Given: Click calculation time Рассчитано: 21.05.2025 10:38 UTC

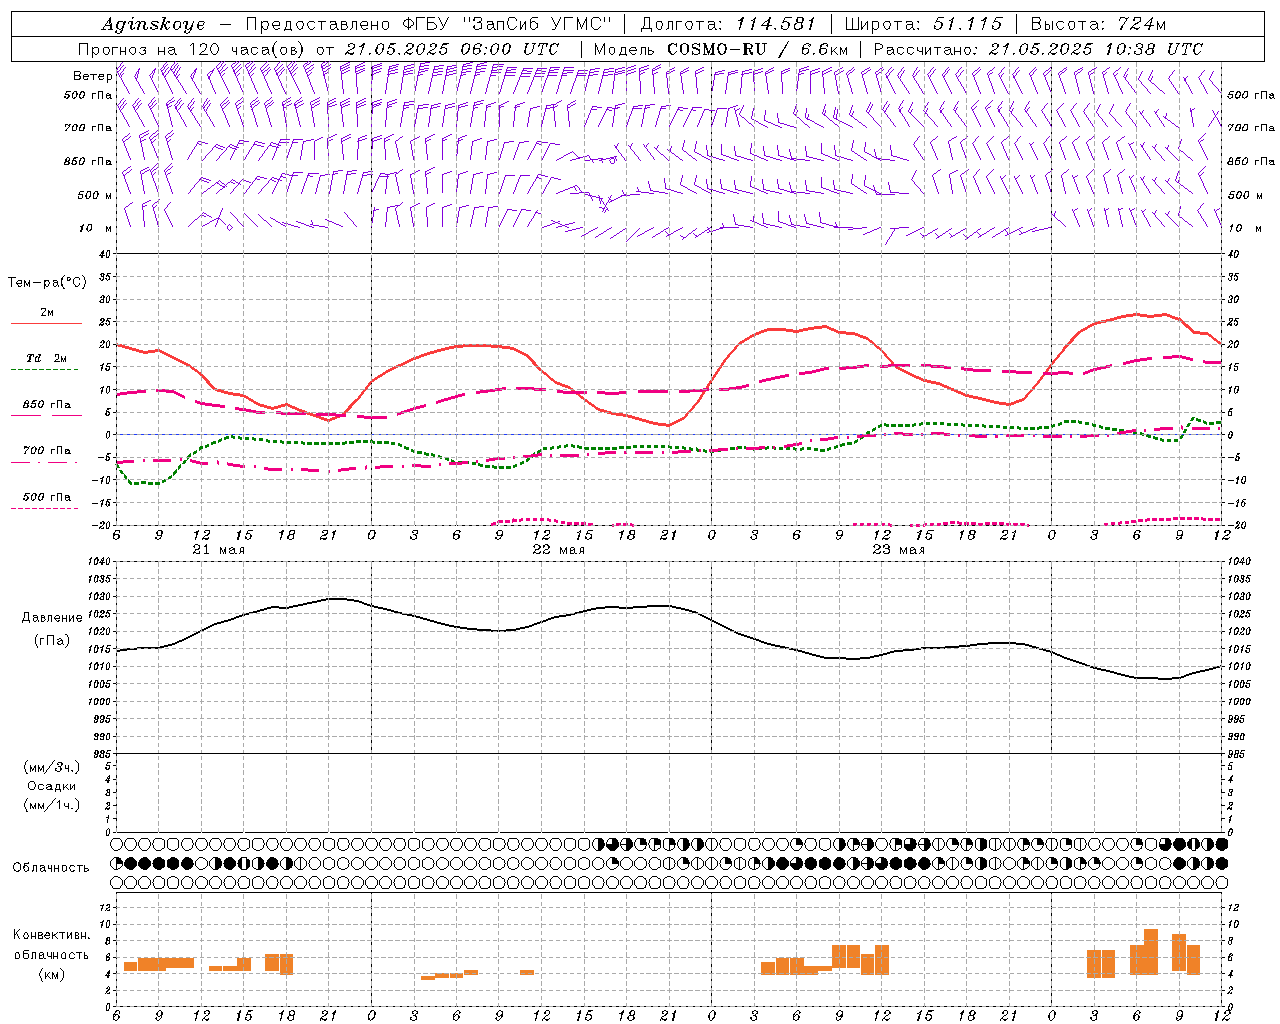Looking at the screenshot, I should pyautogui.click(x=1038, y=49).
